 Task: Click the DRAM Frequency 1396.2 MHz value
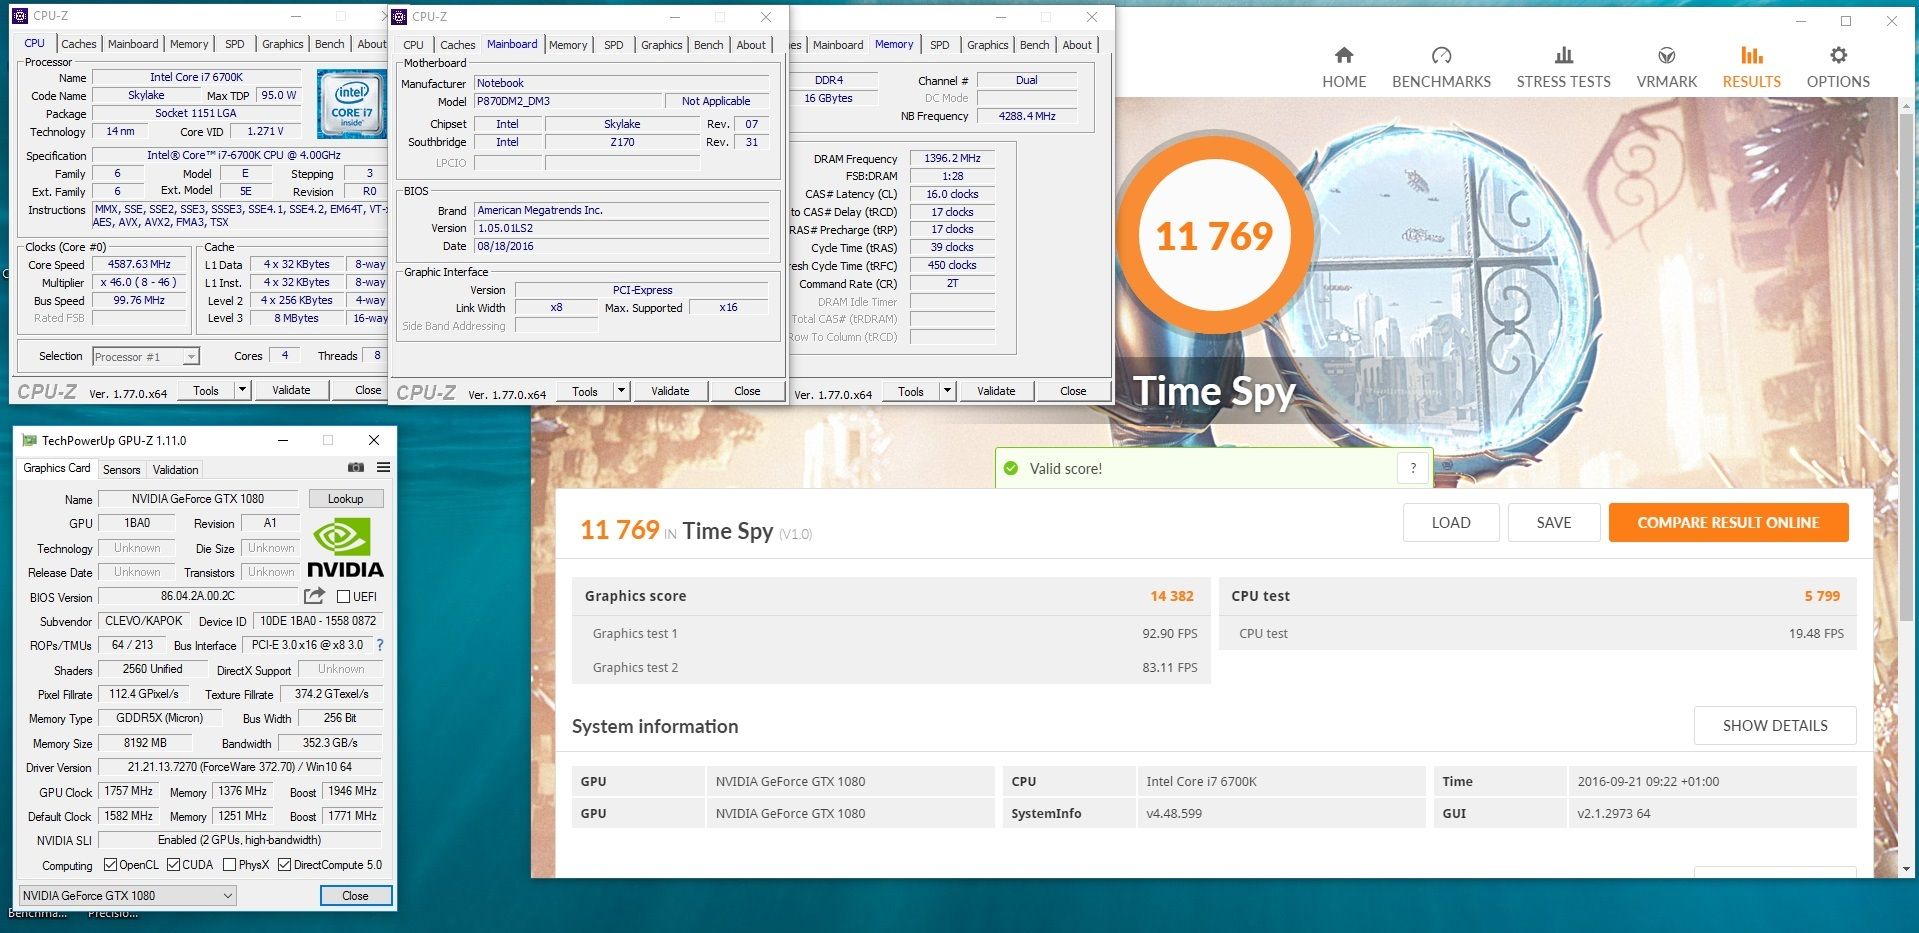pos(952,158)
